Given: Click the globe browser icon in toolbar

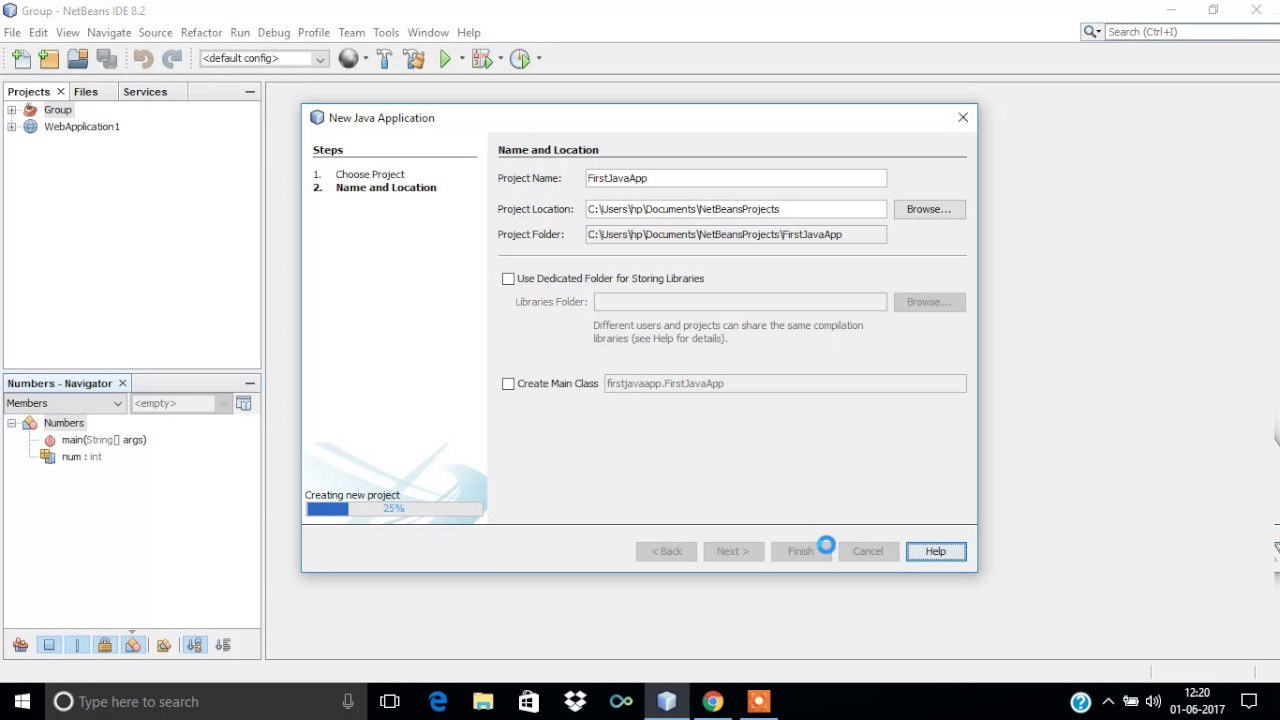Looking at the screenshot, I should click(348, 59).
